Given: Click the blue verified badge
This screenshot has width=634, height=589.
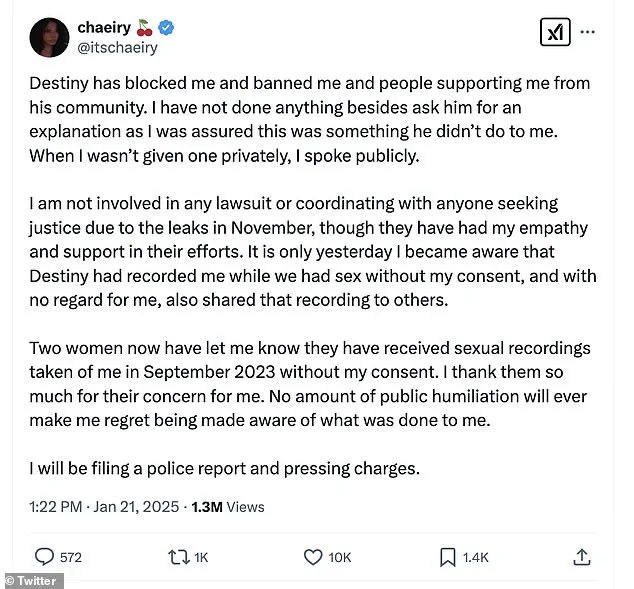Looking at the screenshot, I should coord(166,27).
